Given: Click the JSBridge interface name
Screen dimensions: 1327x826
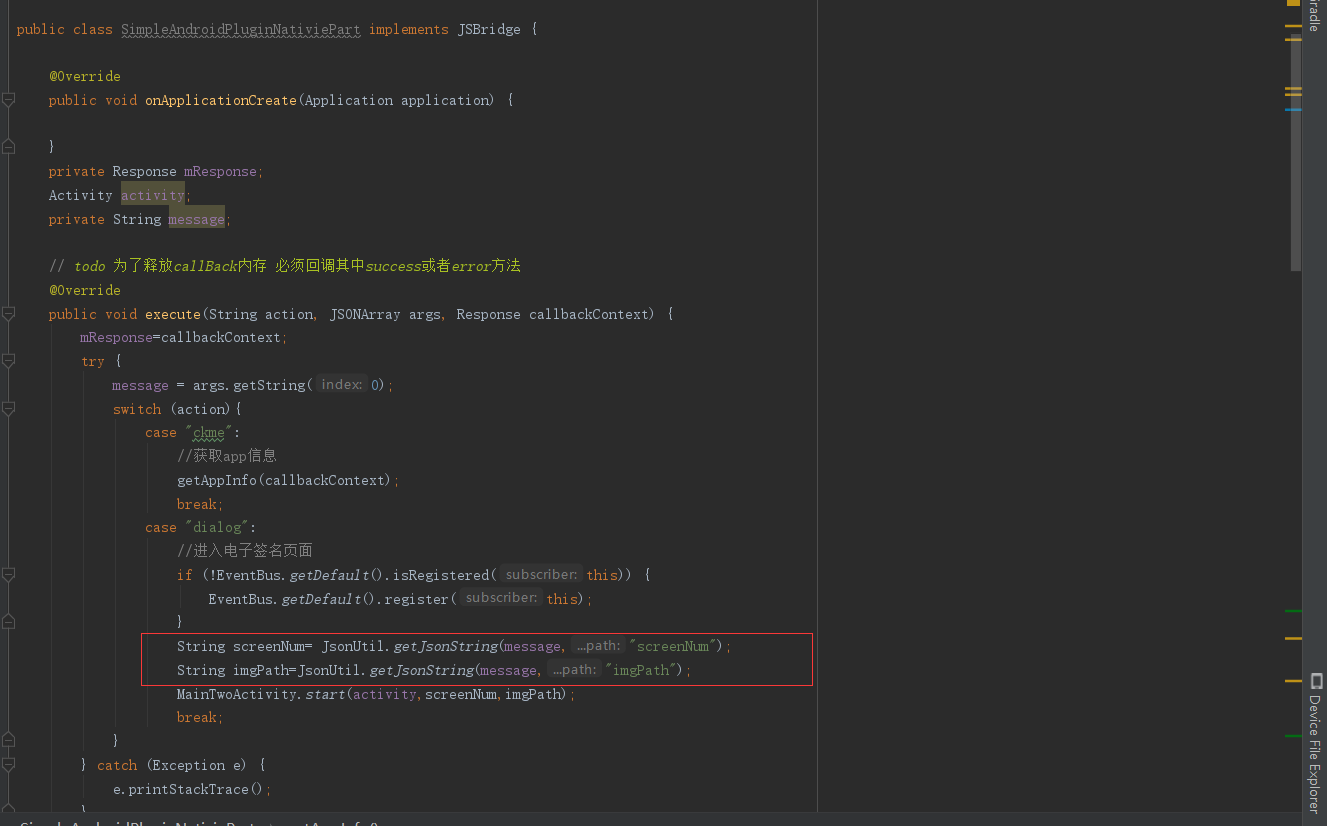Looking at the screenshot, I should [489, 29].
